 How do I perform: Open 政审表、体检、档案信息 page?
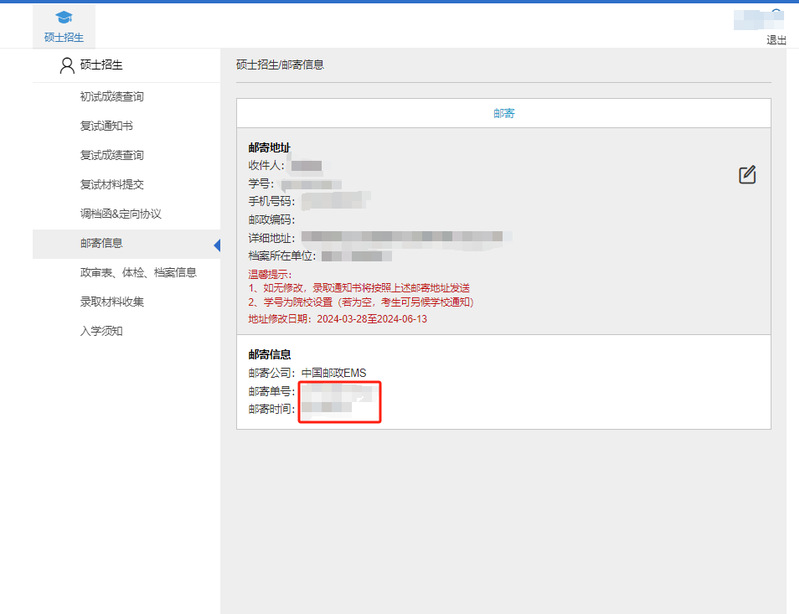(138, 272)
